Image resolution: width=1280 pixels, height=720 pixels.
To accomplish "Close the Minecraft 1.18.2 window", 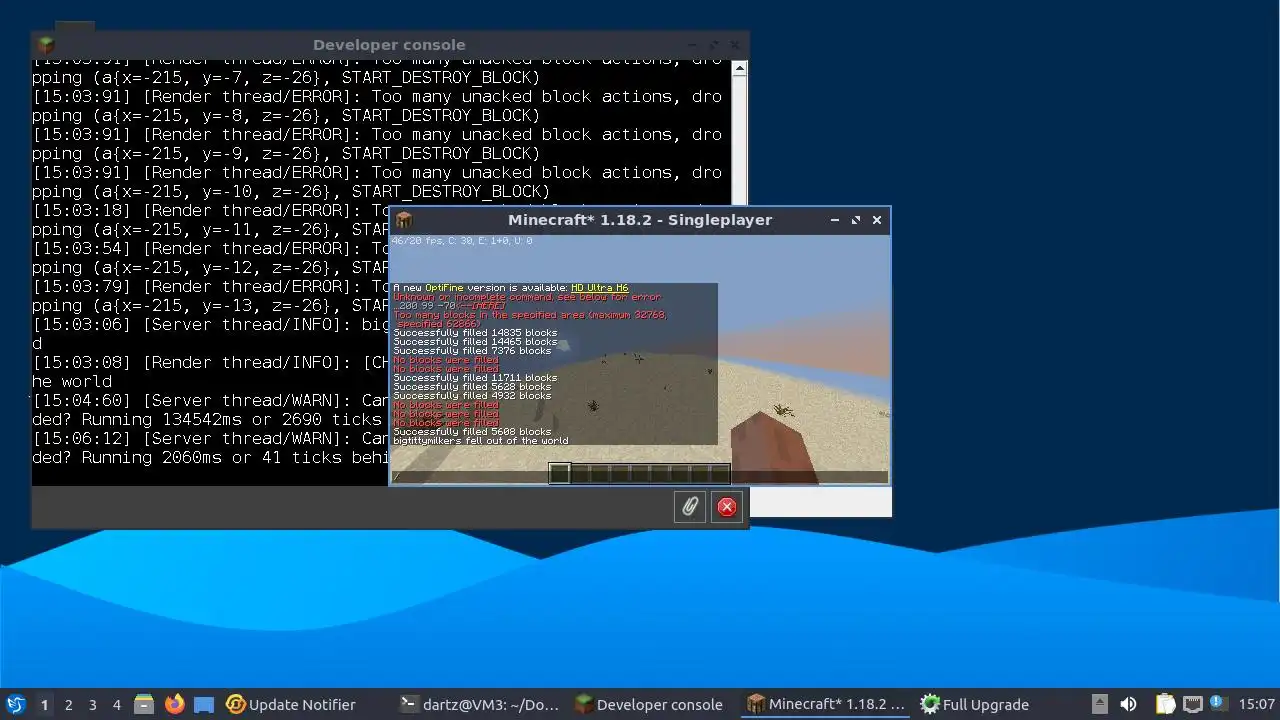I will pyautogui.click(x=877, y=220).
